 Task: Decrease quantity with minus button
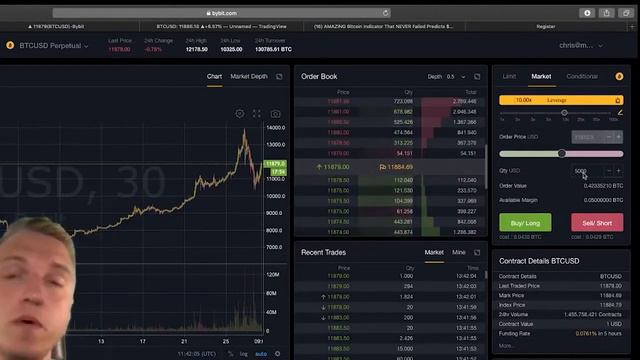(x=609, y=171)
